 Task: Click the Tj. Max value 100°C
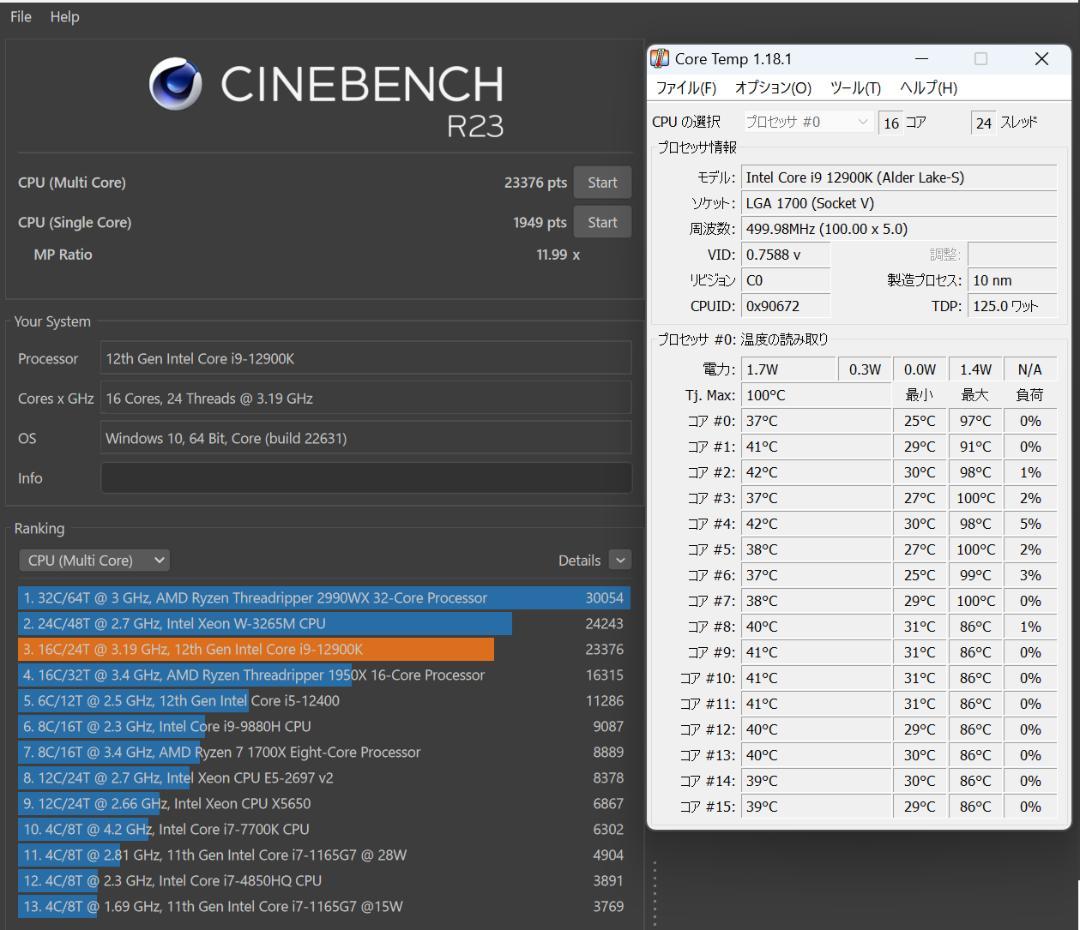pos(816,395)
